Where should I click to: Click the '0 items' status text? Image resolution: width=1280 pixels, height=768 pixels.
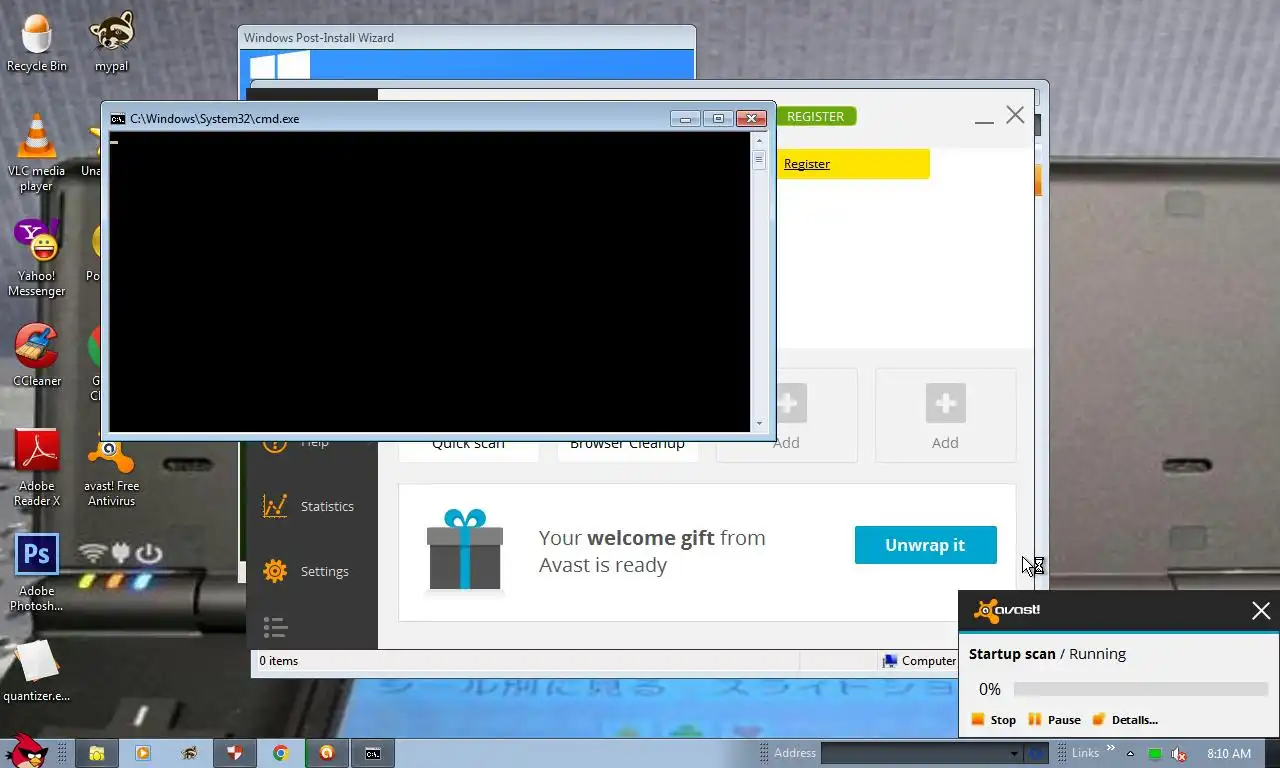(279, 661)
